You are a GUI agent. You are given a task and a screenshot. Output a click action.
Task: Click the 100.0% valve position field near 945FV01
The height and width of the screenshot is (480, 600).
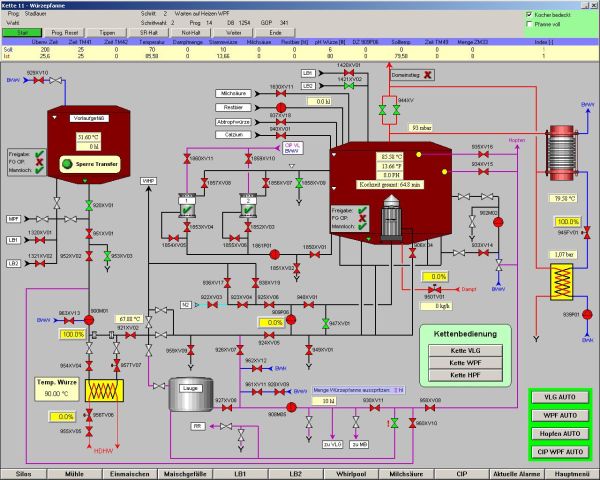pyautogui.click(x=568, y=221)
